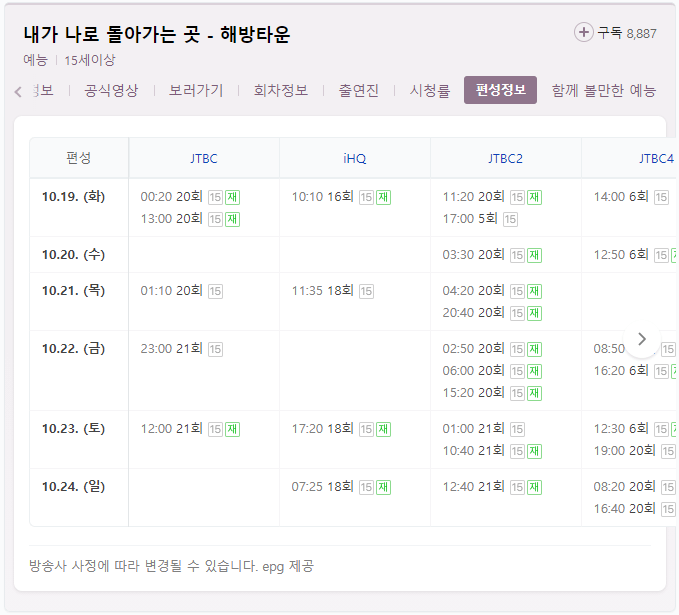Click green 재 badge beside JTBC2 12:40
The width and height of the screenshot is (679, 615).
[534, 487]
